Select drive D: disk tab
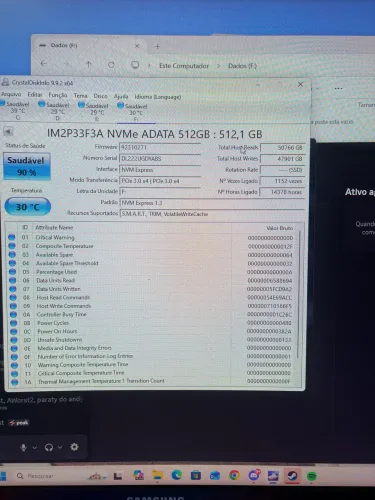 click(x=55, y=111)
